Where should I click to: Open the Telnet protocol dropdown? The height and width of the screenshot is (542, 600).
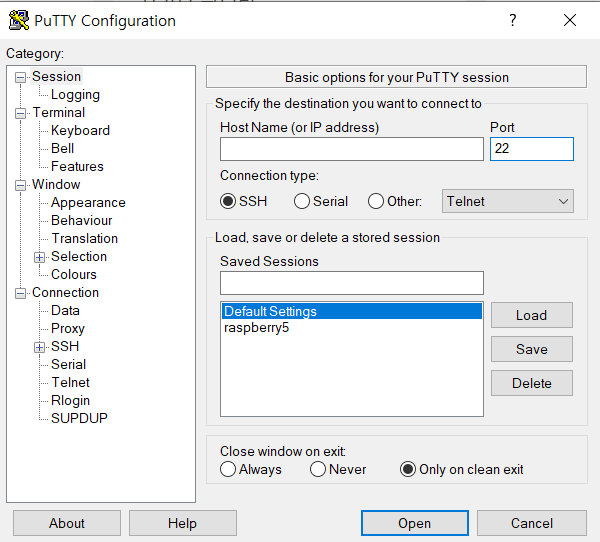pyautogui.click(x=507, y=201)
